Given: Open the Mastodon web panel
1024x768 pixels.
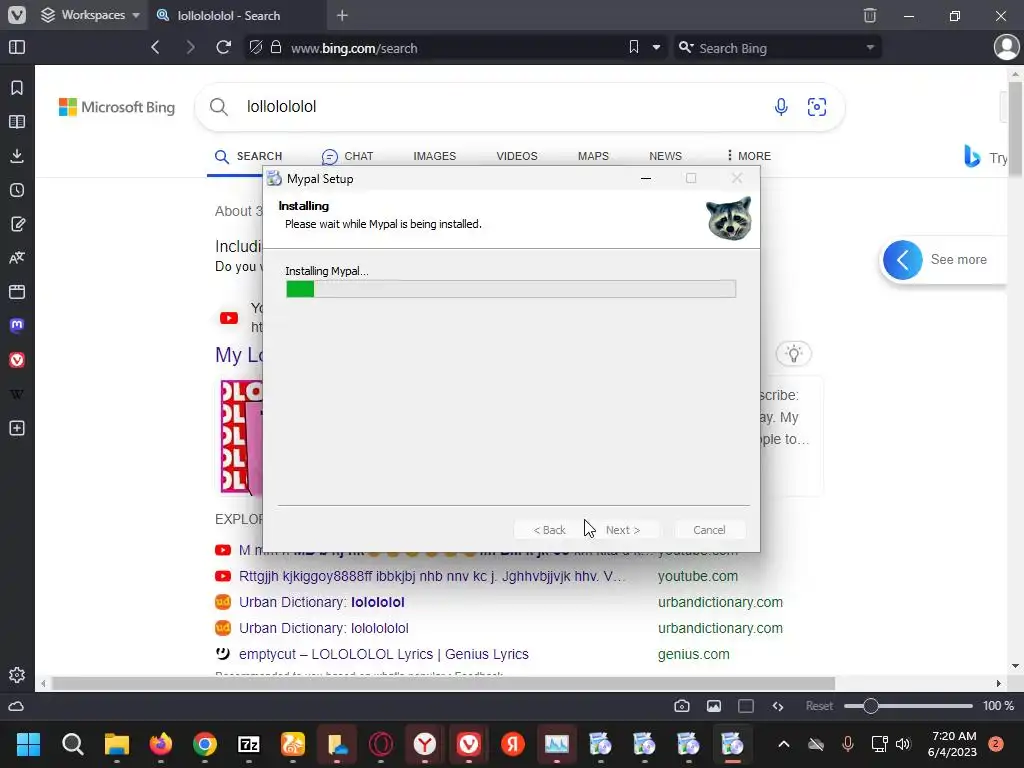Looking at the screenshot, I should point(17,325).
